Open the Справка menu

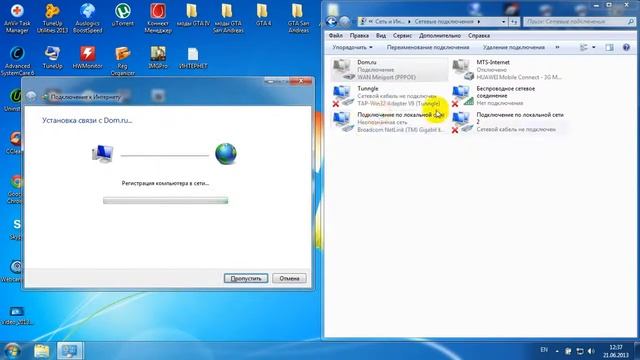[x=479, y=36]
